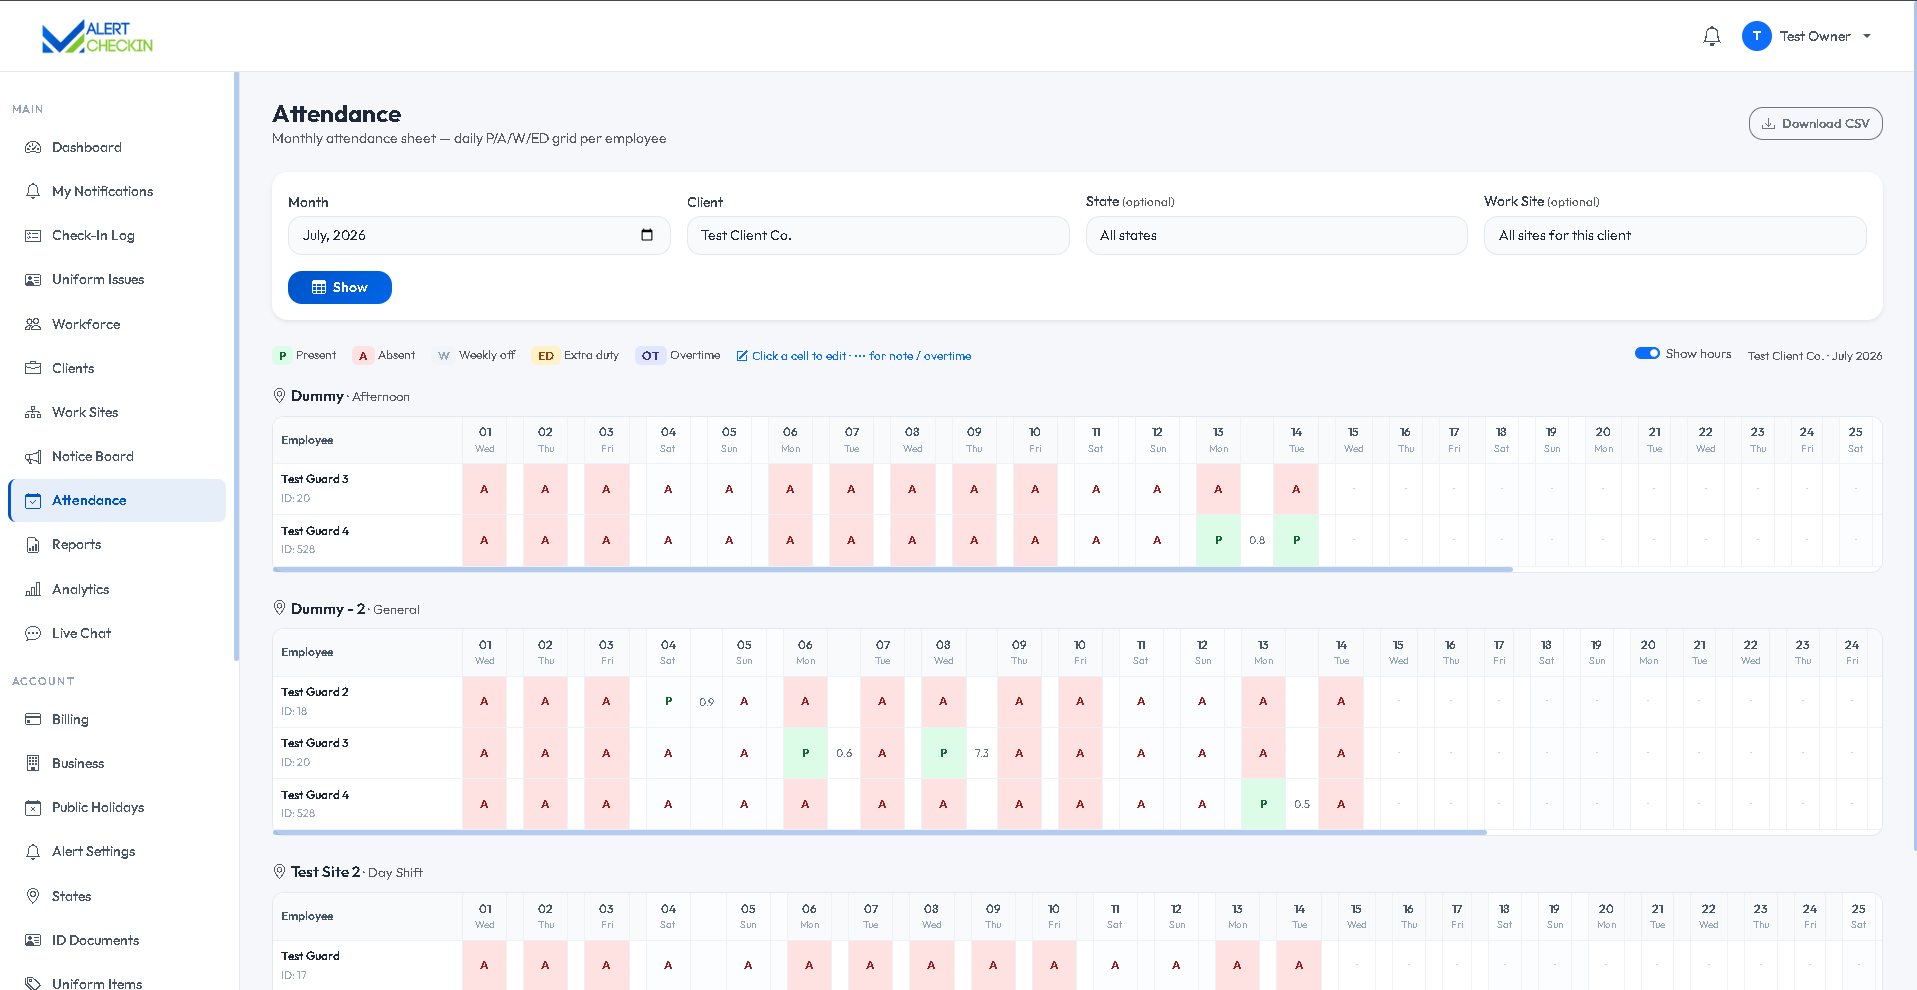The width and height of the screenshot is (1917, 990).
Task: Click the T avatar circle
Action: tap(1756, 36)
